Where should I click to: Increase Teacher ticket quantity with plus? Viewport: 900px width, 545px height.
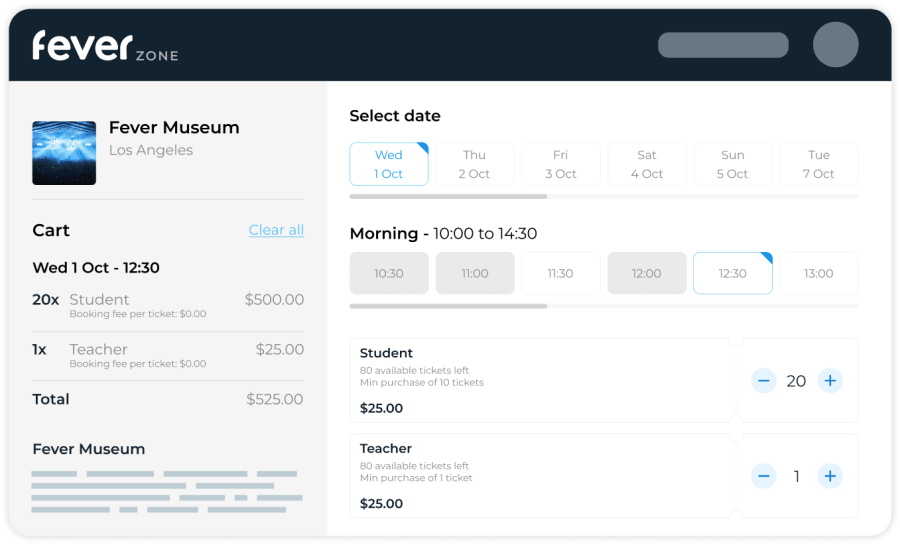(x=830, y=476)
